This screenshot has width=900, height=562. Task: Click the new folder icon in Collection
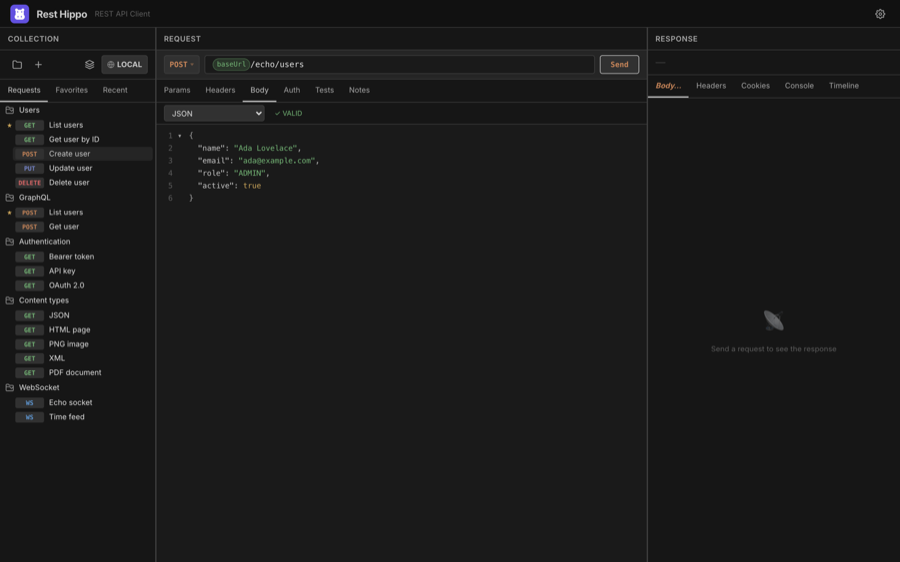(x=17, y=64)
